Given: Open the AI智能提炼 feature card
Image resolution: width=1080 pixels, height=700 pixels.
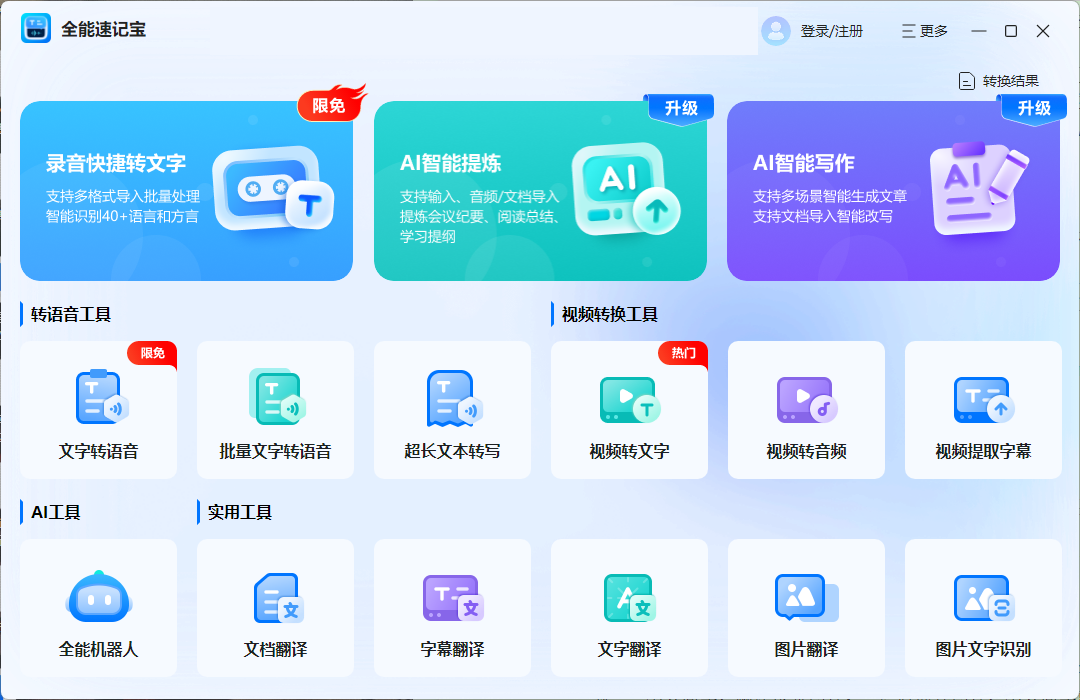Looking at the screenshot, I should tap(540, 191).
